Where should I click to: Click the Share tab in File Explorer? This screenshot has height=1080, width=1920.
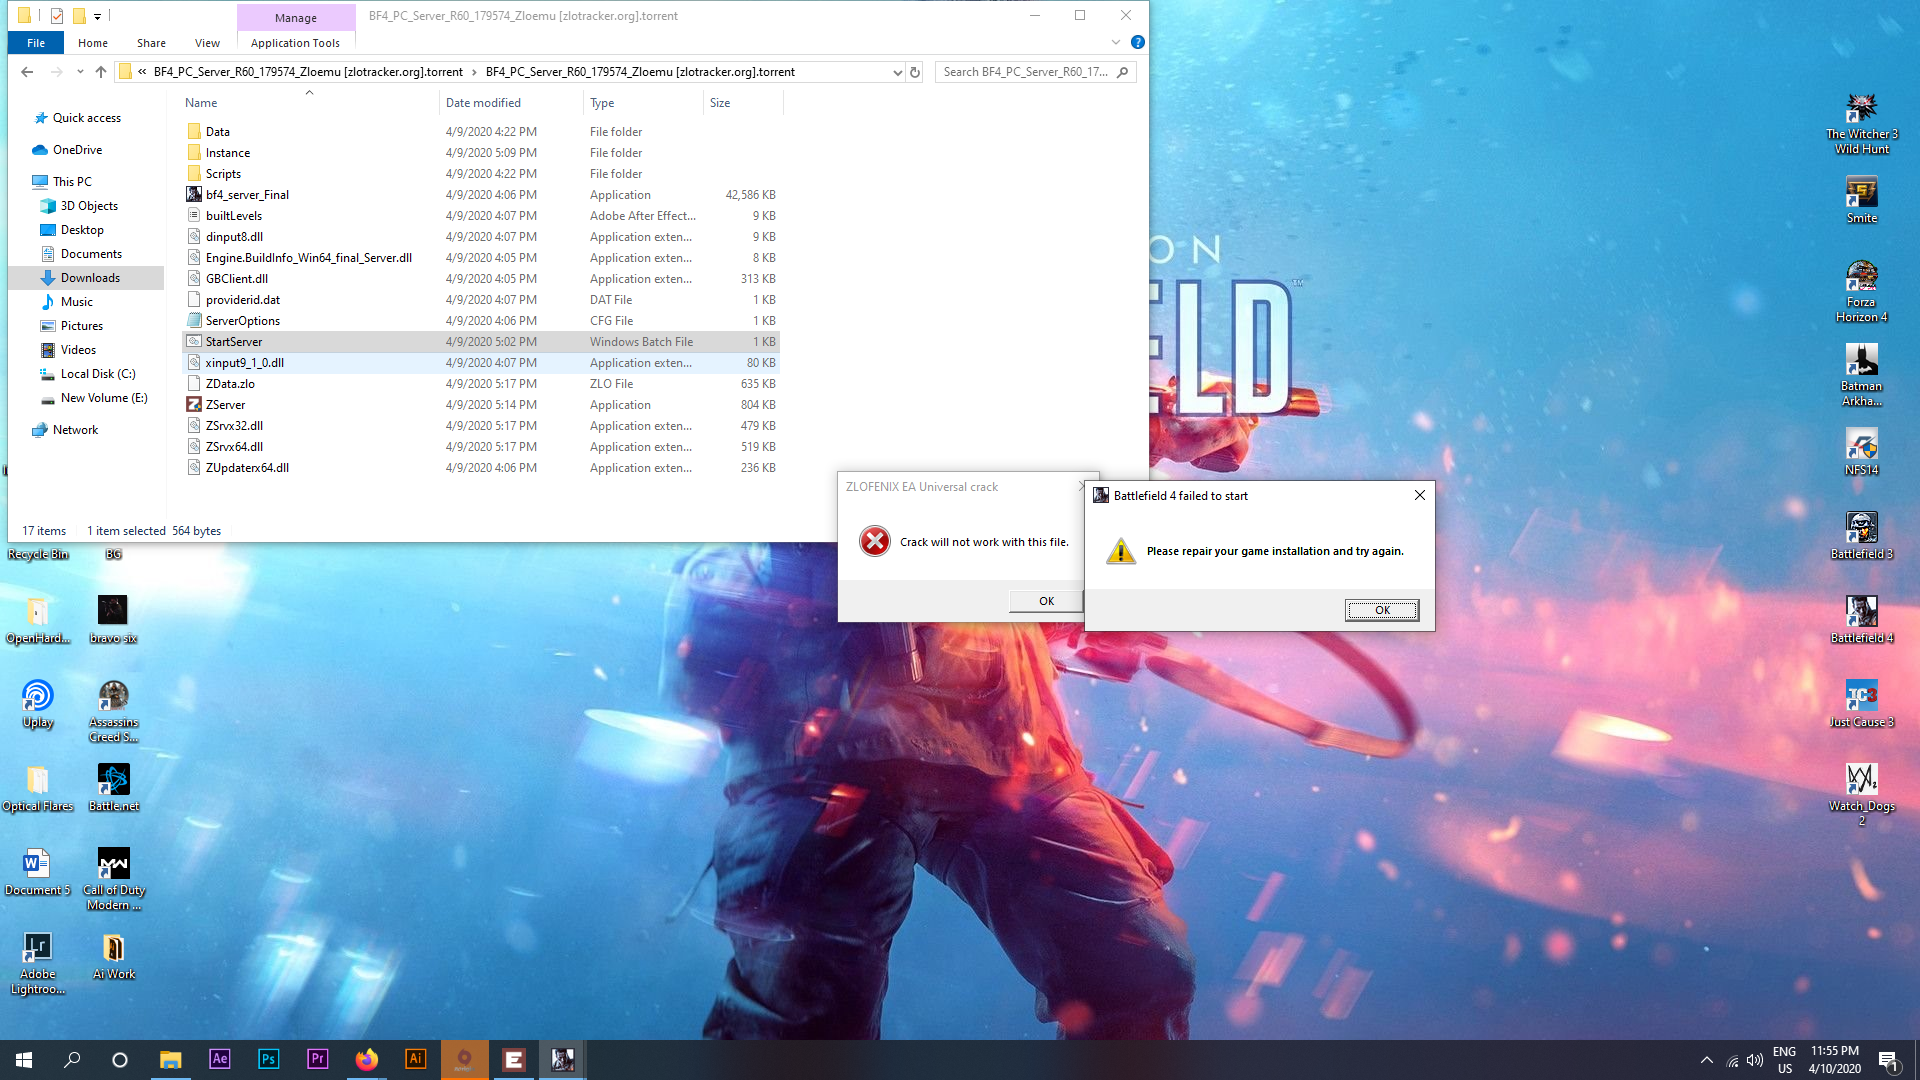pyautogui.click(x=149, y=42)
